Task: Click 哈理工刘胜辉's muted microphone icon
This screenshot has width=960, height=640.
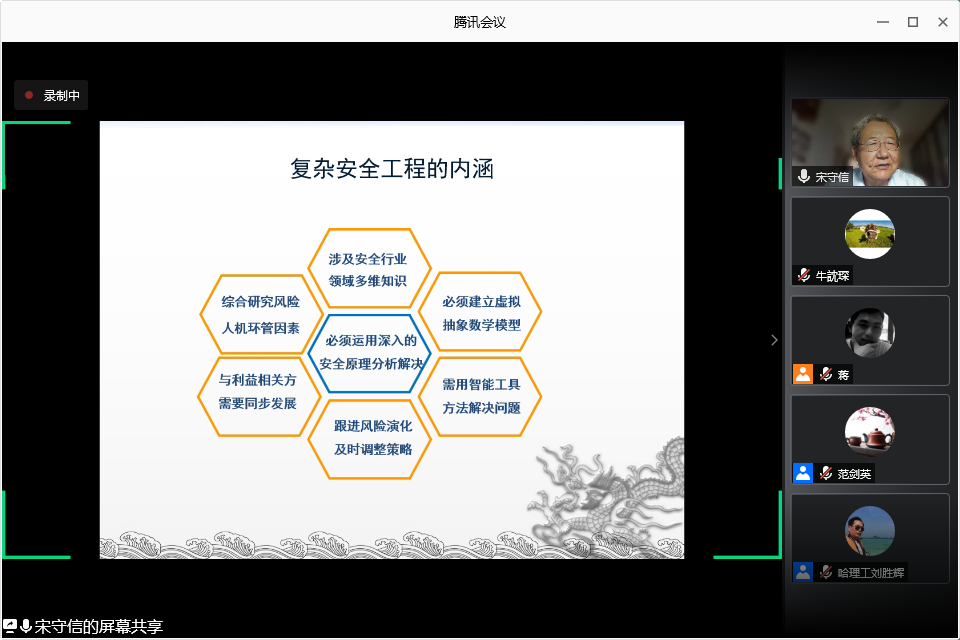Action: (826, 572)
